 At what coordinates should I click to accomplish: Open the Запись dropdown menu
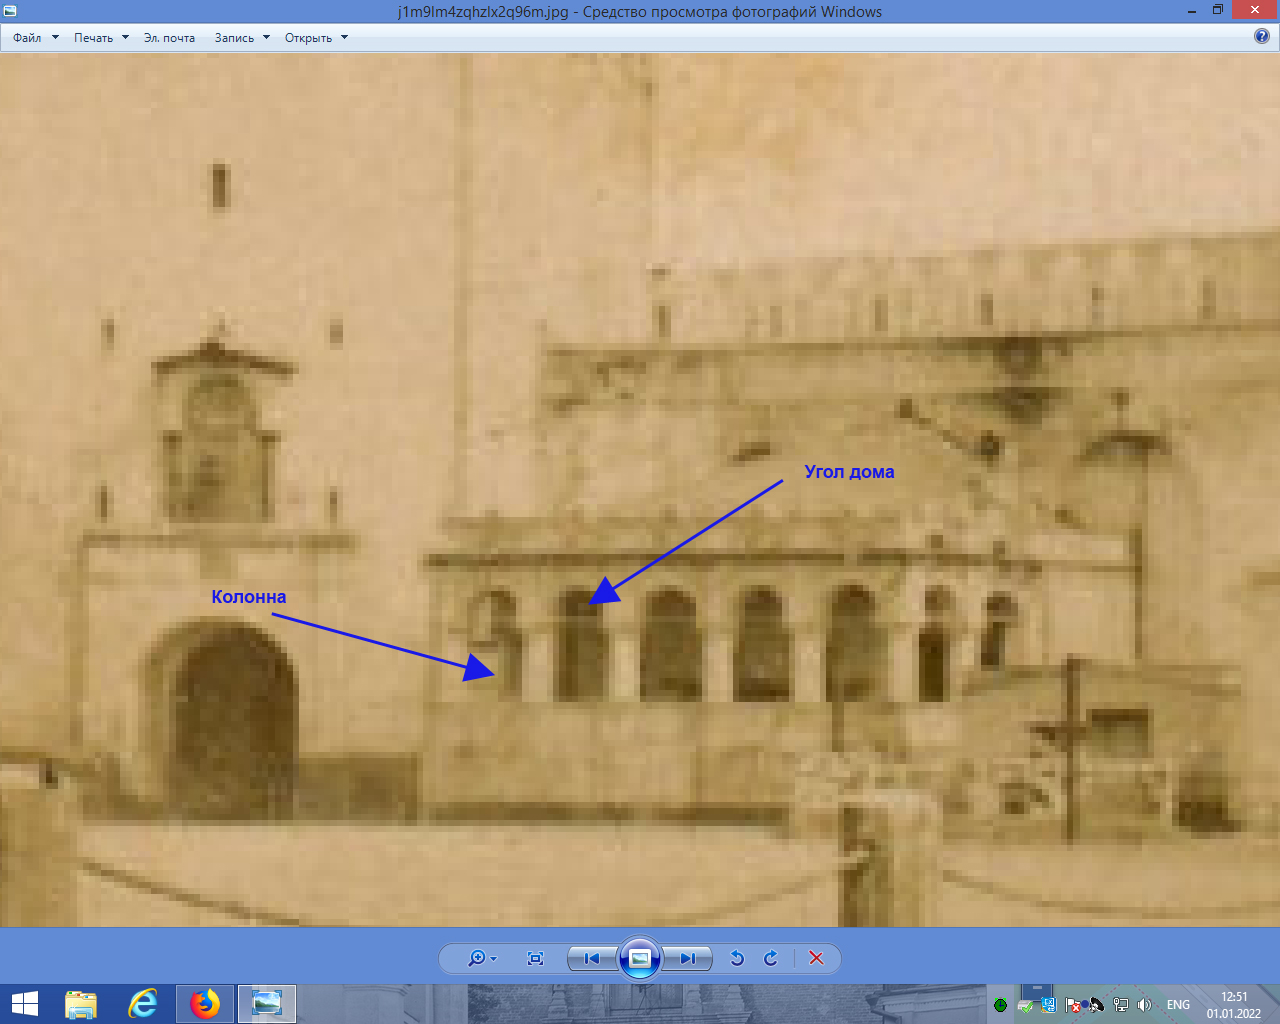242,38
